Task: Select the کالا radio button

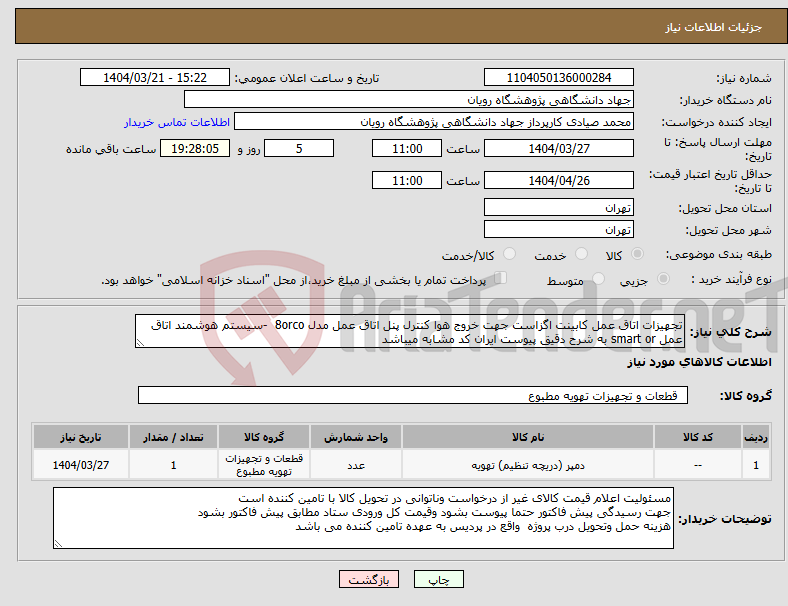Action: tap(637, 254)
